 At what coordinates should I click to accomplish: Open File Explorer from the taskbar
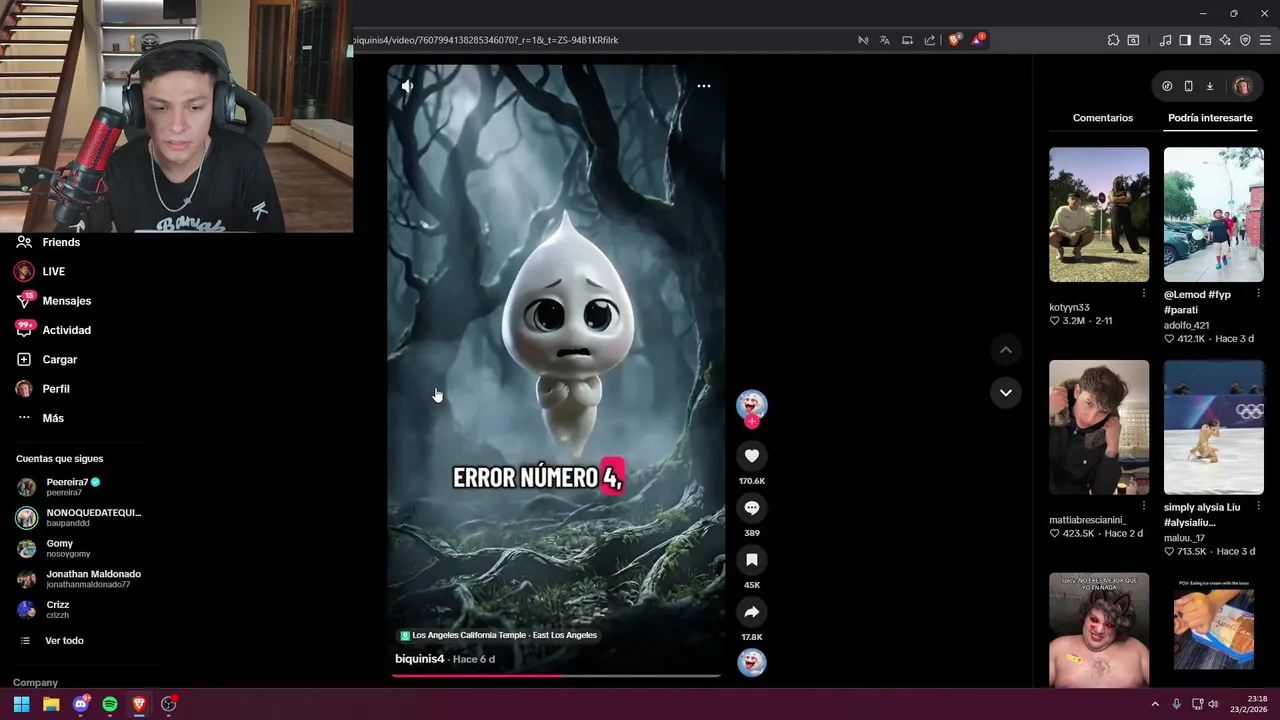pos(51,704)
